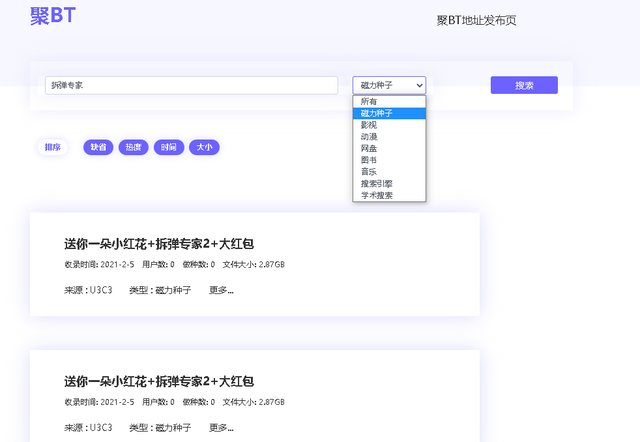The image size is (640, 442).
Task: Sort results by 时间
Action: coord(169,147)
